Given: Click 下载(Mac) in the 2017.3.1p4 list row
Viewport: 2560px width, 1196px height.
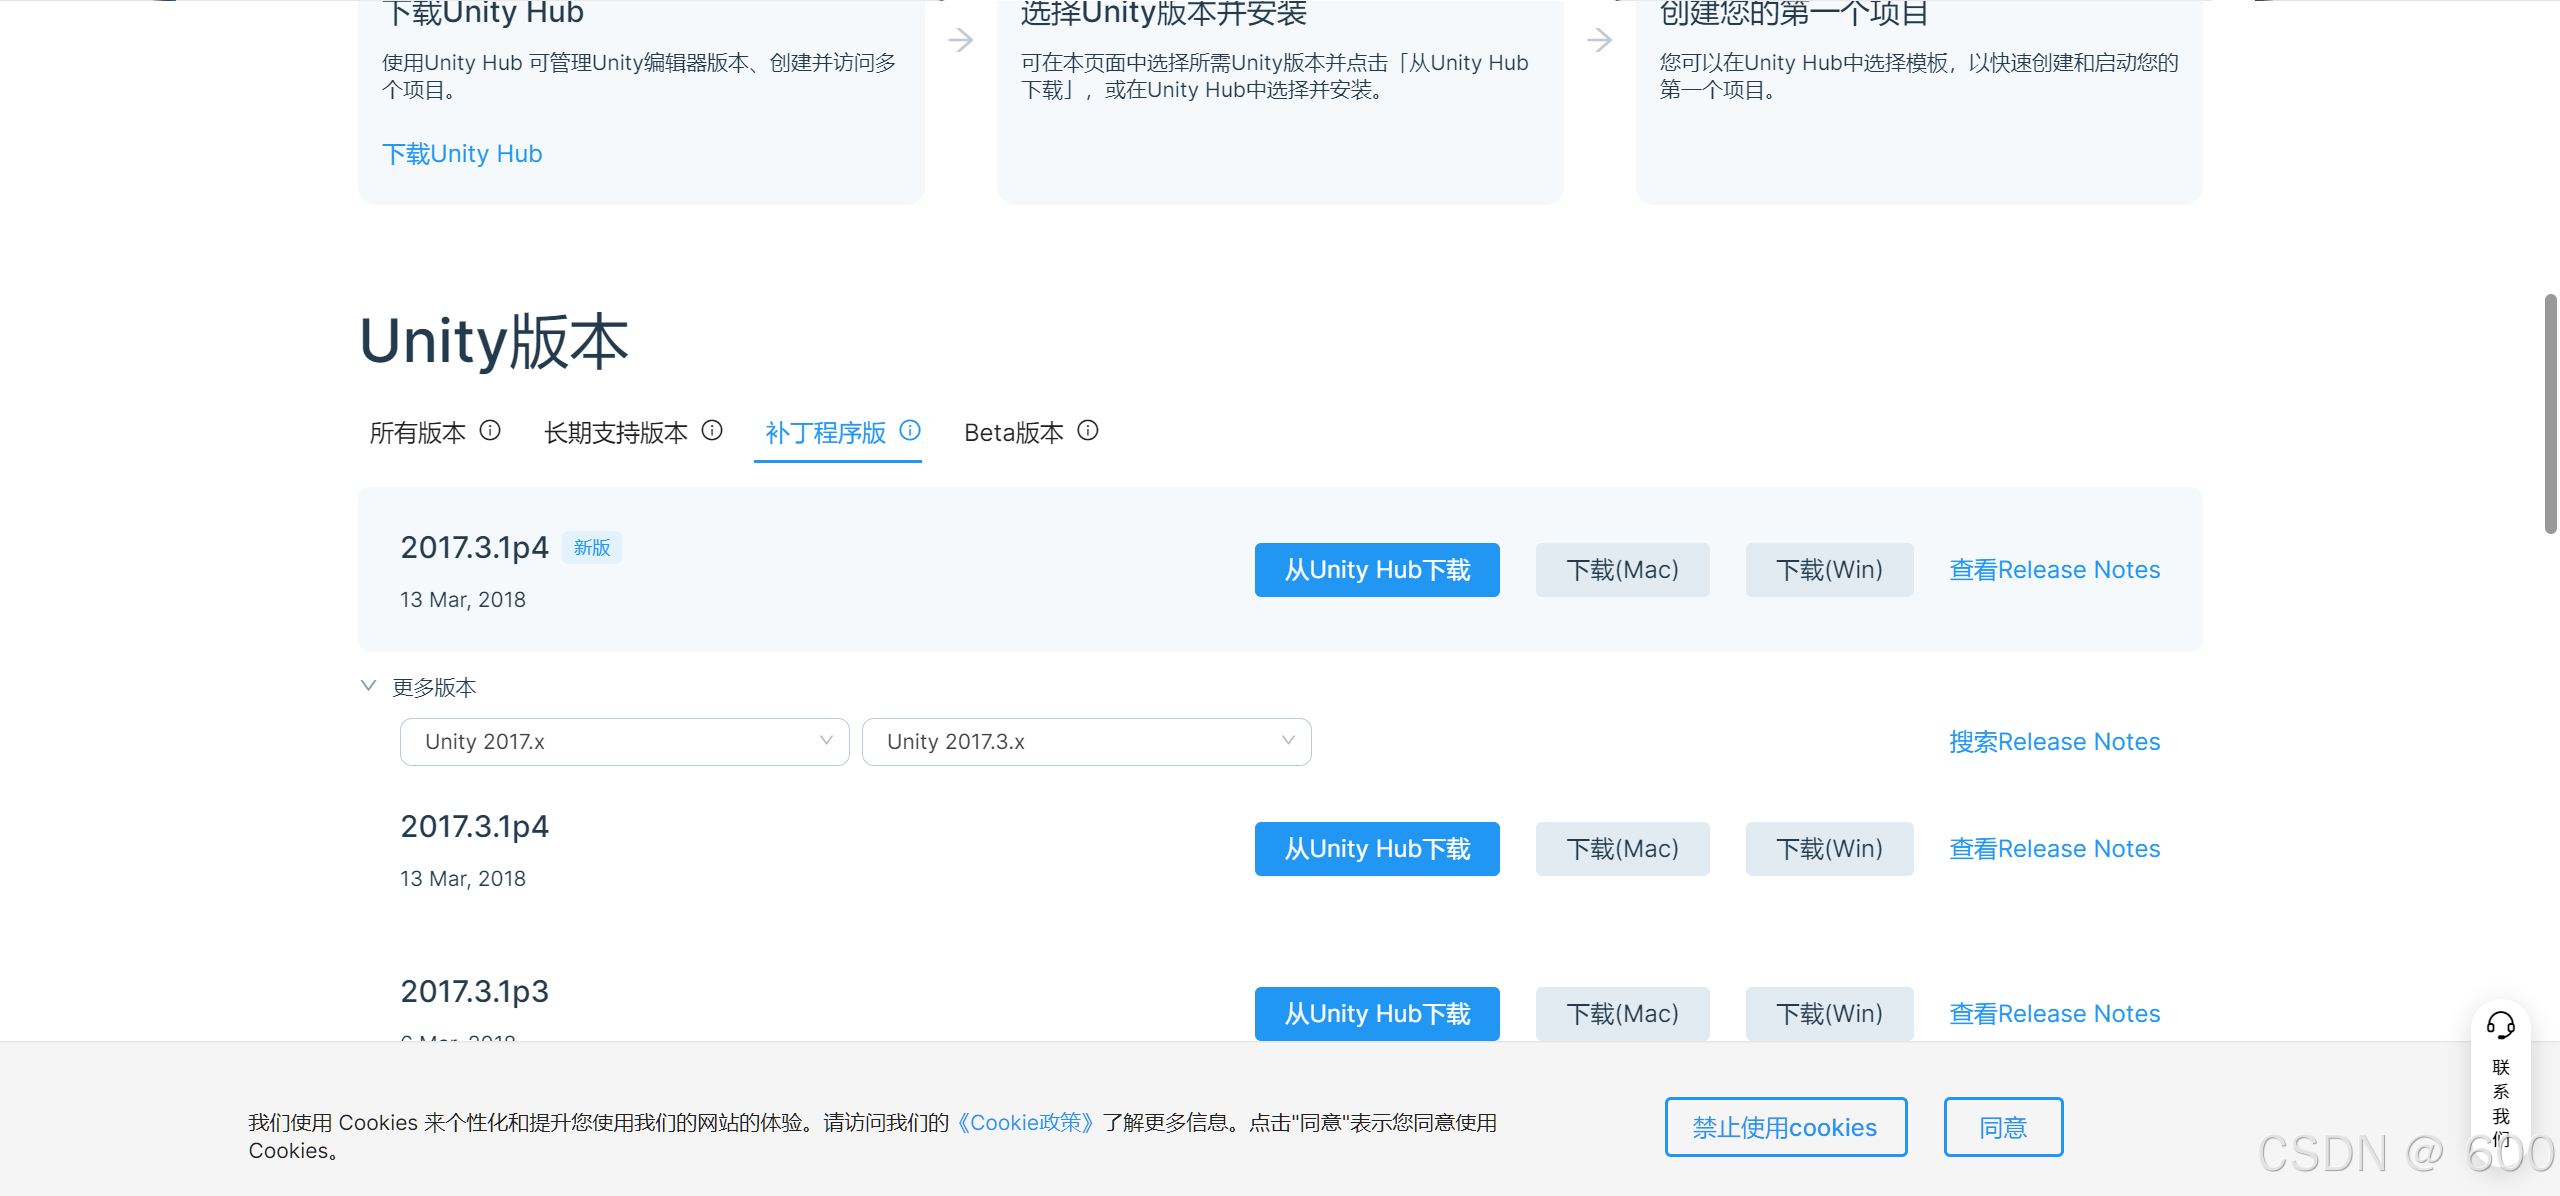Looking at the screenshot, I should point(1623,849).
